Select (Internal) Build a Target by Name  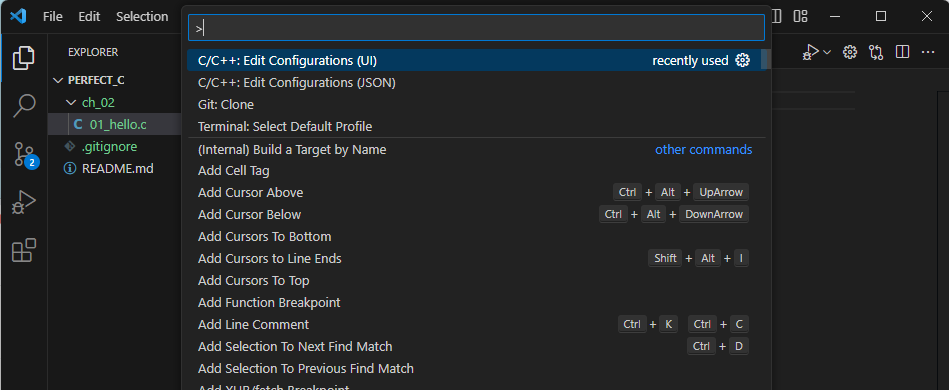[x=476, y=149]
